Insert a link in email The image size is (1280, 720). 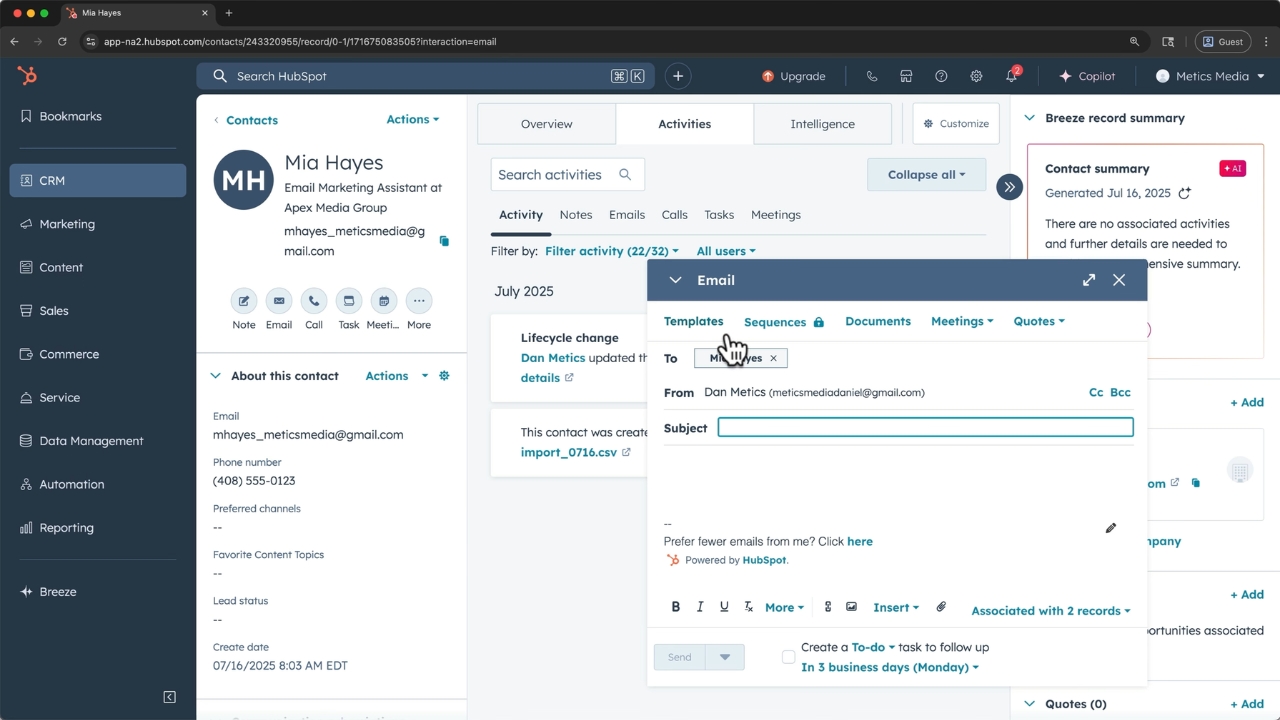click(x=827, y=607)
